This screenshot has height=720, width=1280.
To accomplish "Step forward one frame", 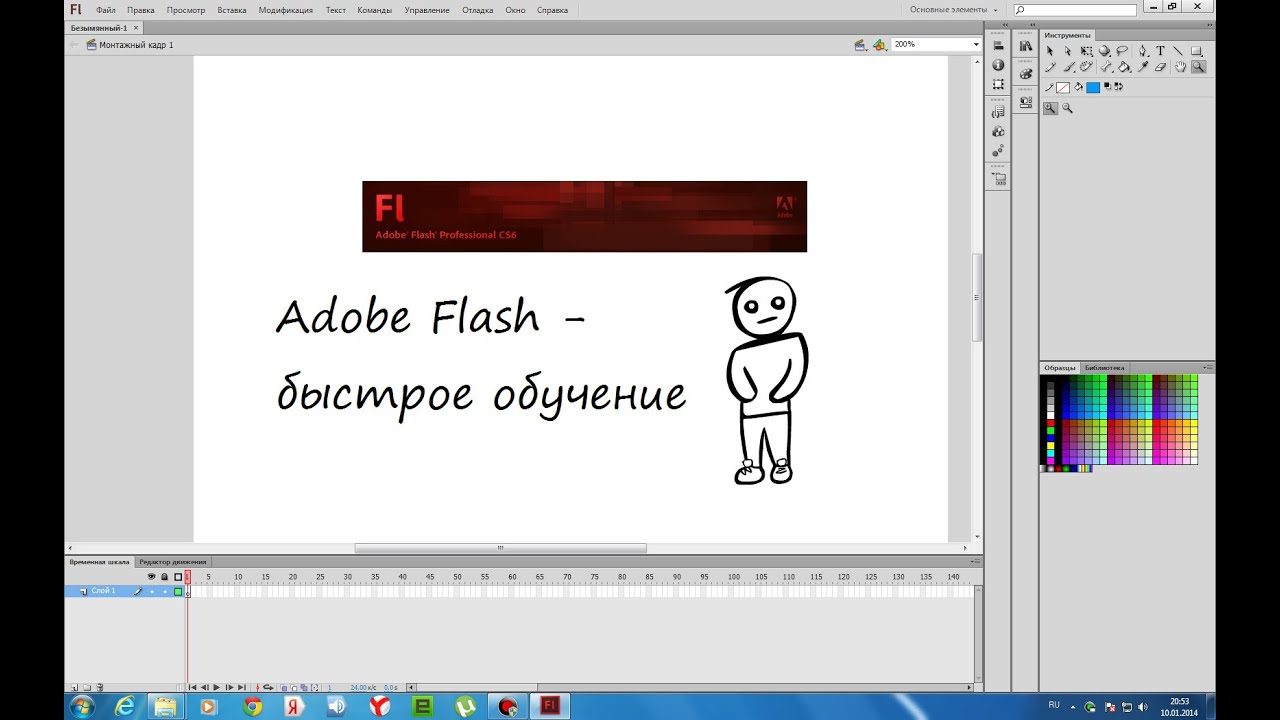I will tap(229, 687).
